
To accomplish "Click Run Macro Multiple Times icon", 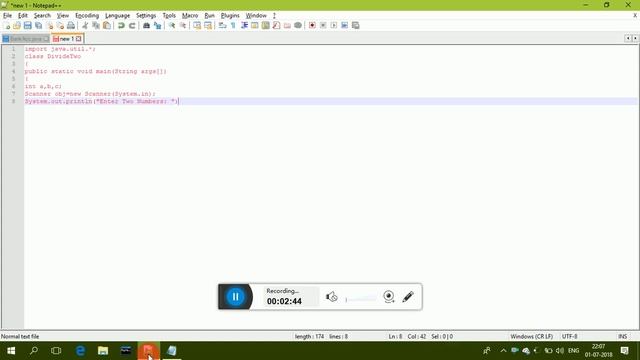I will 344,25.
